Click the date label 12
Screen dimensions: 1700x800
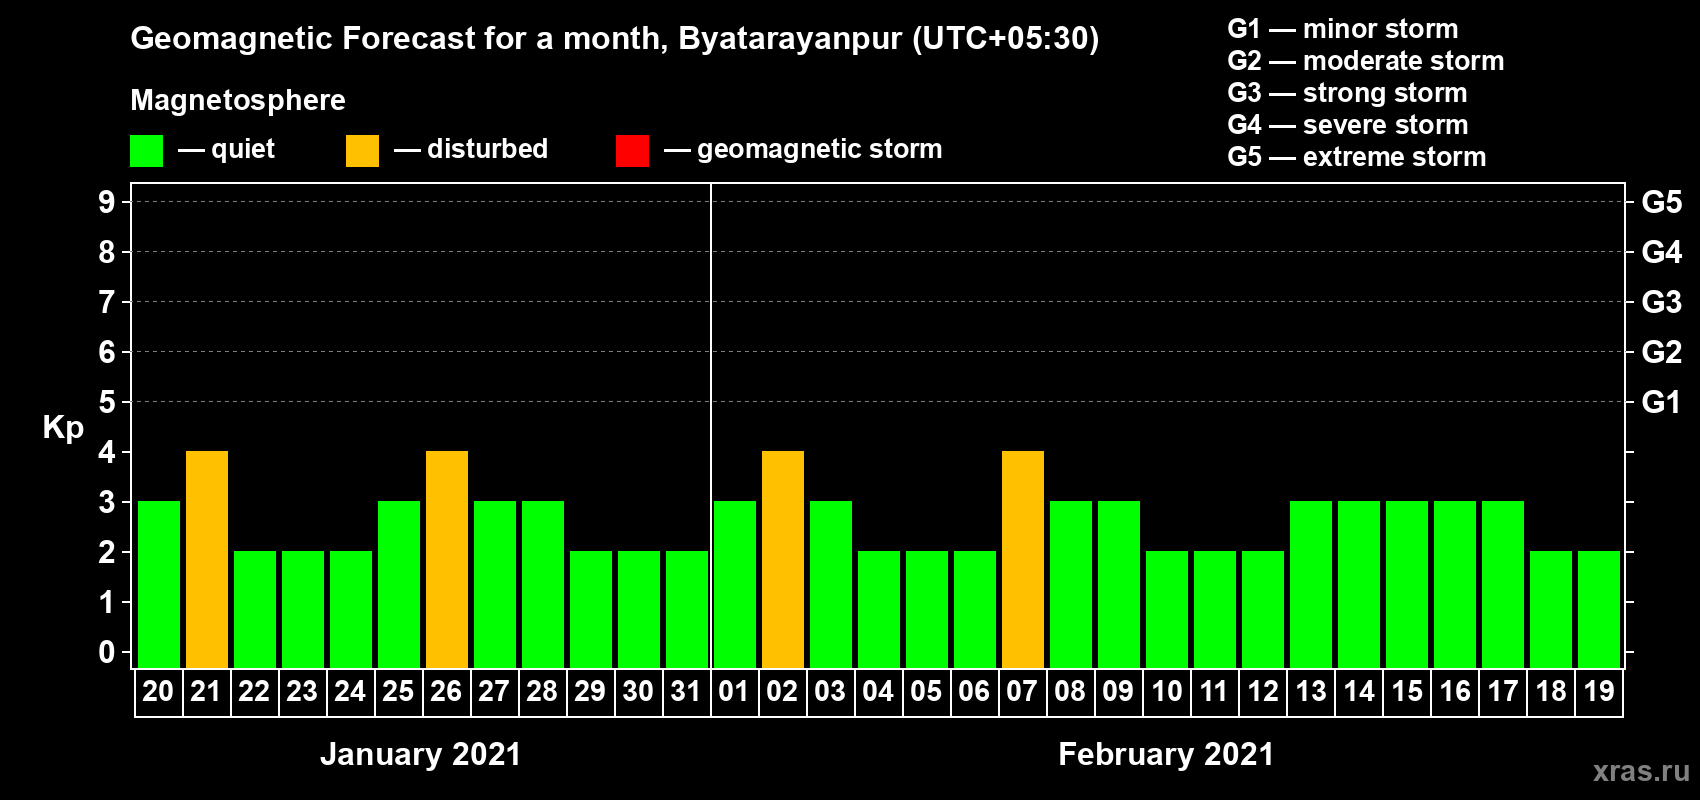pos(1263,691)
